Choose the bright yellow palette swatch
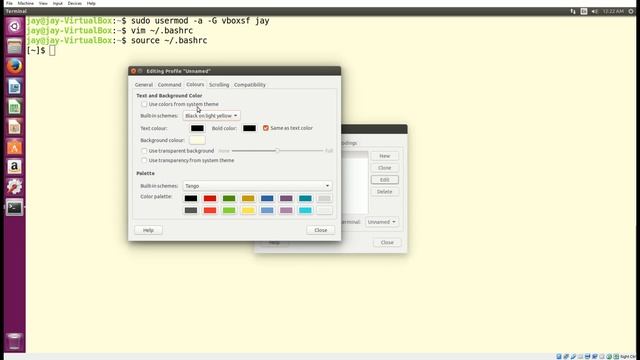 (x=248, y=210)
